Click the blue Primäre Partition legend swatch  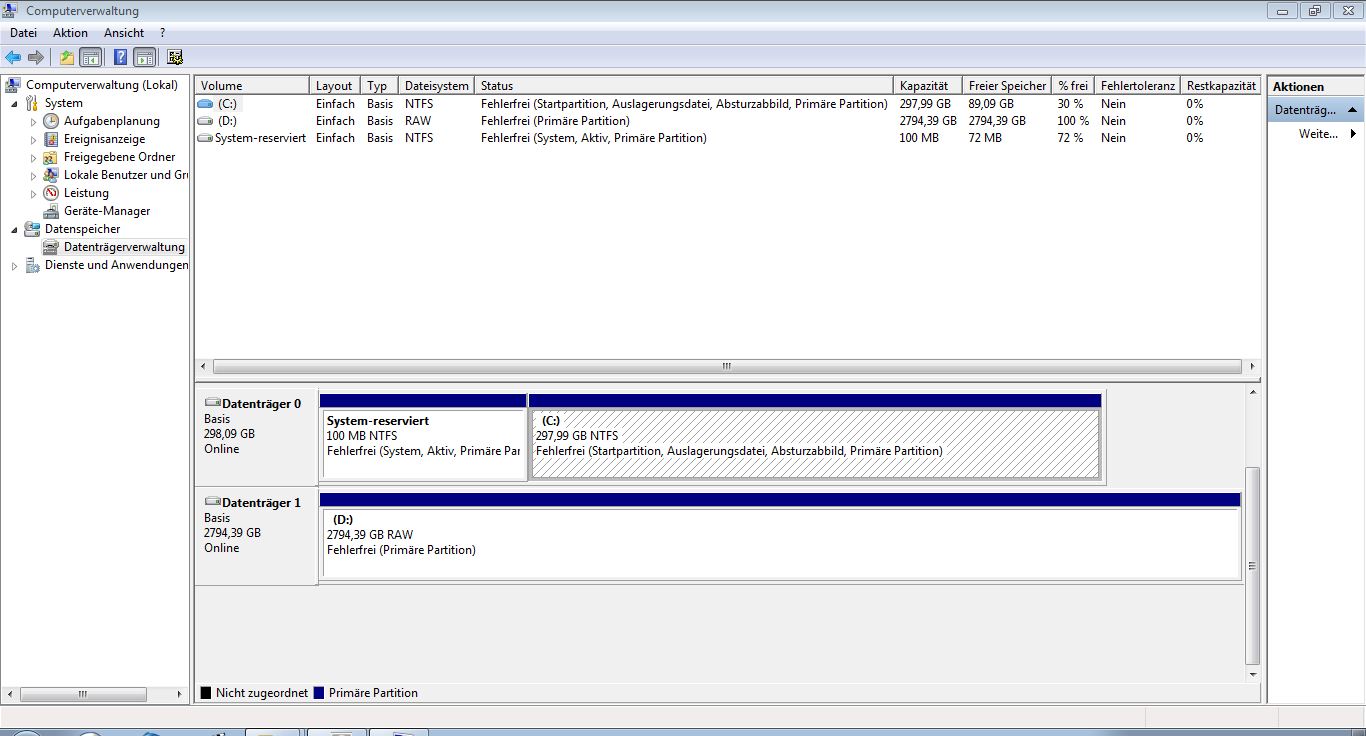[319, 692]
